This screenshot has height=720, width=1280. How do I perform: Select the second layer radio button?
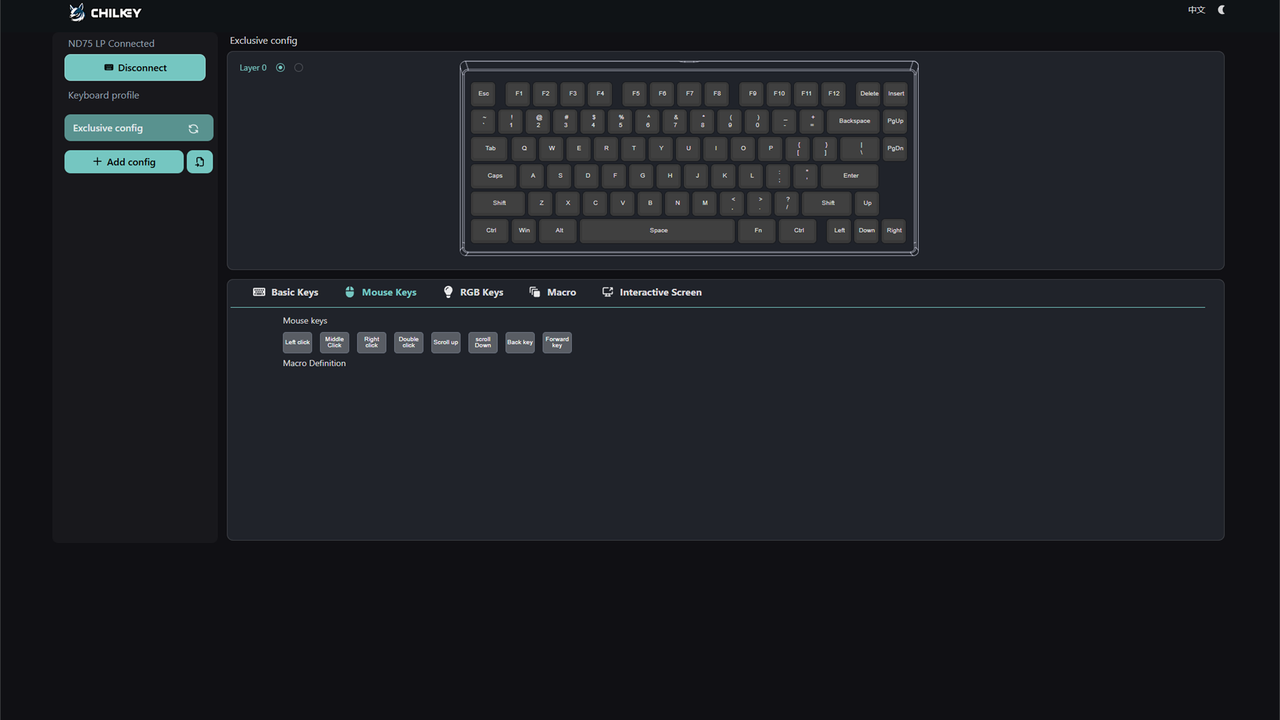pos(299,68)
